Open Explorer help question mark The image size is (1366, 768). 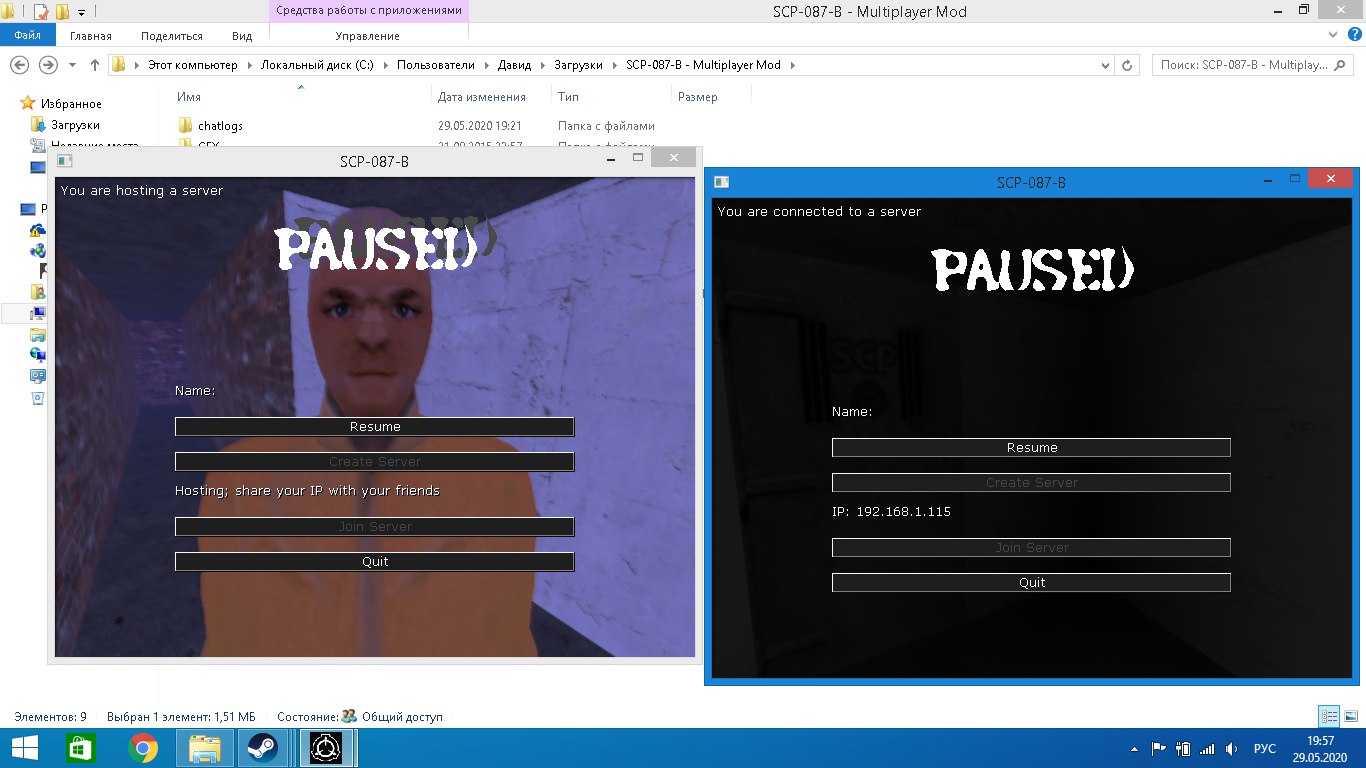click(x=1356, y=34)
